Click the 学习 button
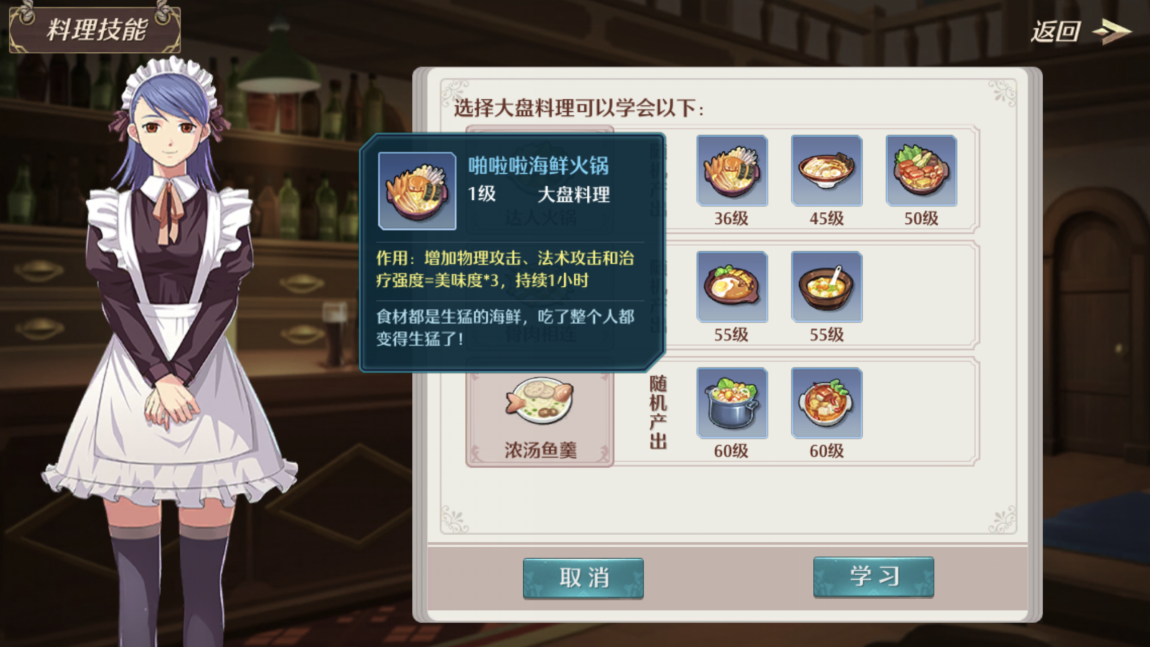The width and height of the screenshot is (1150, 647). pyautogui.click(x=874, y=577)
